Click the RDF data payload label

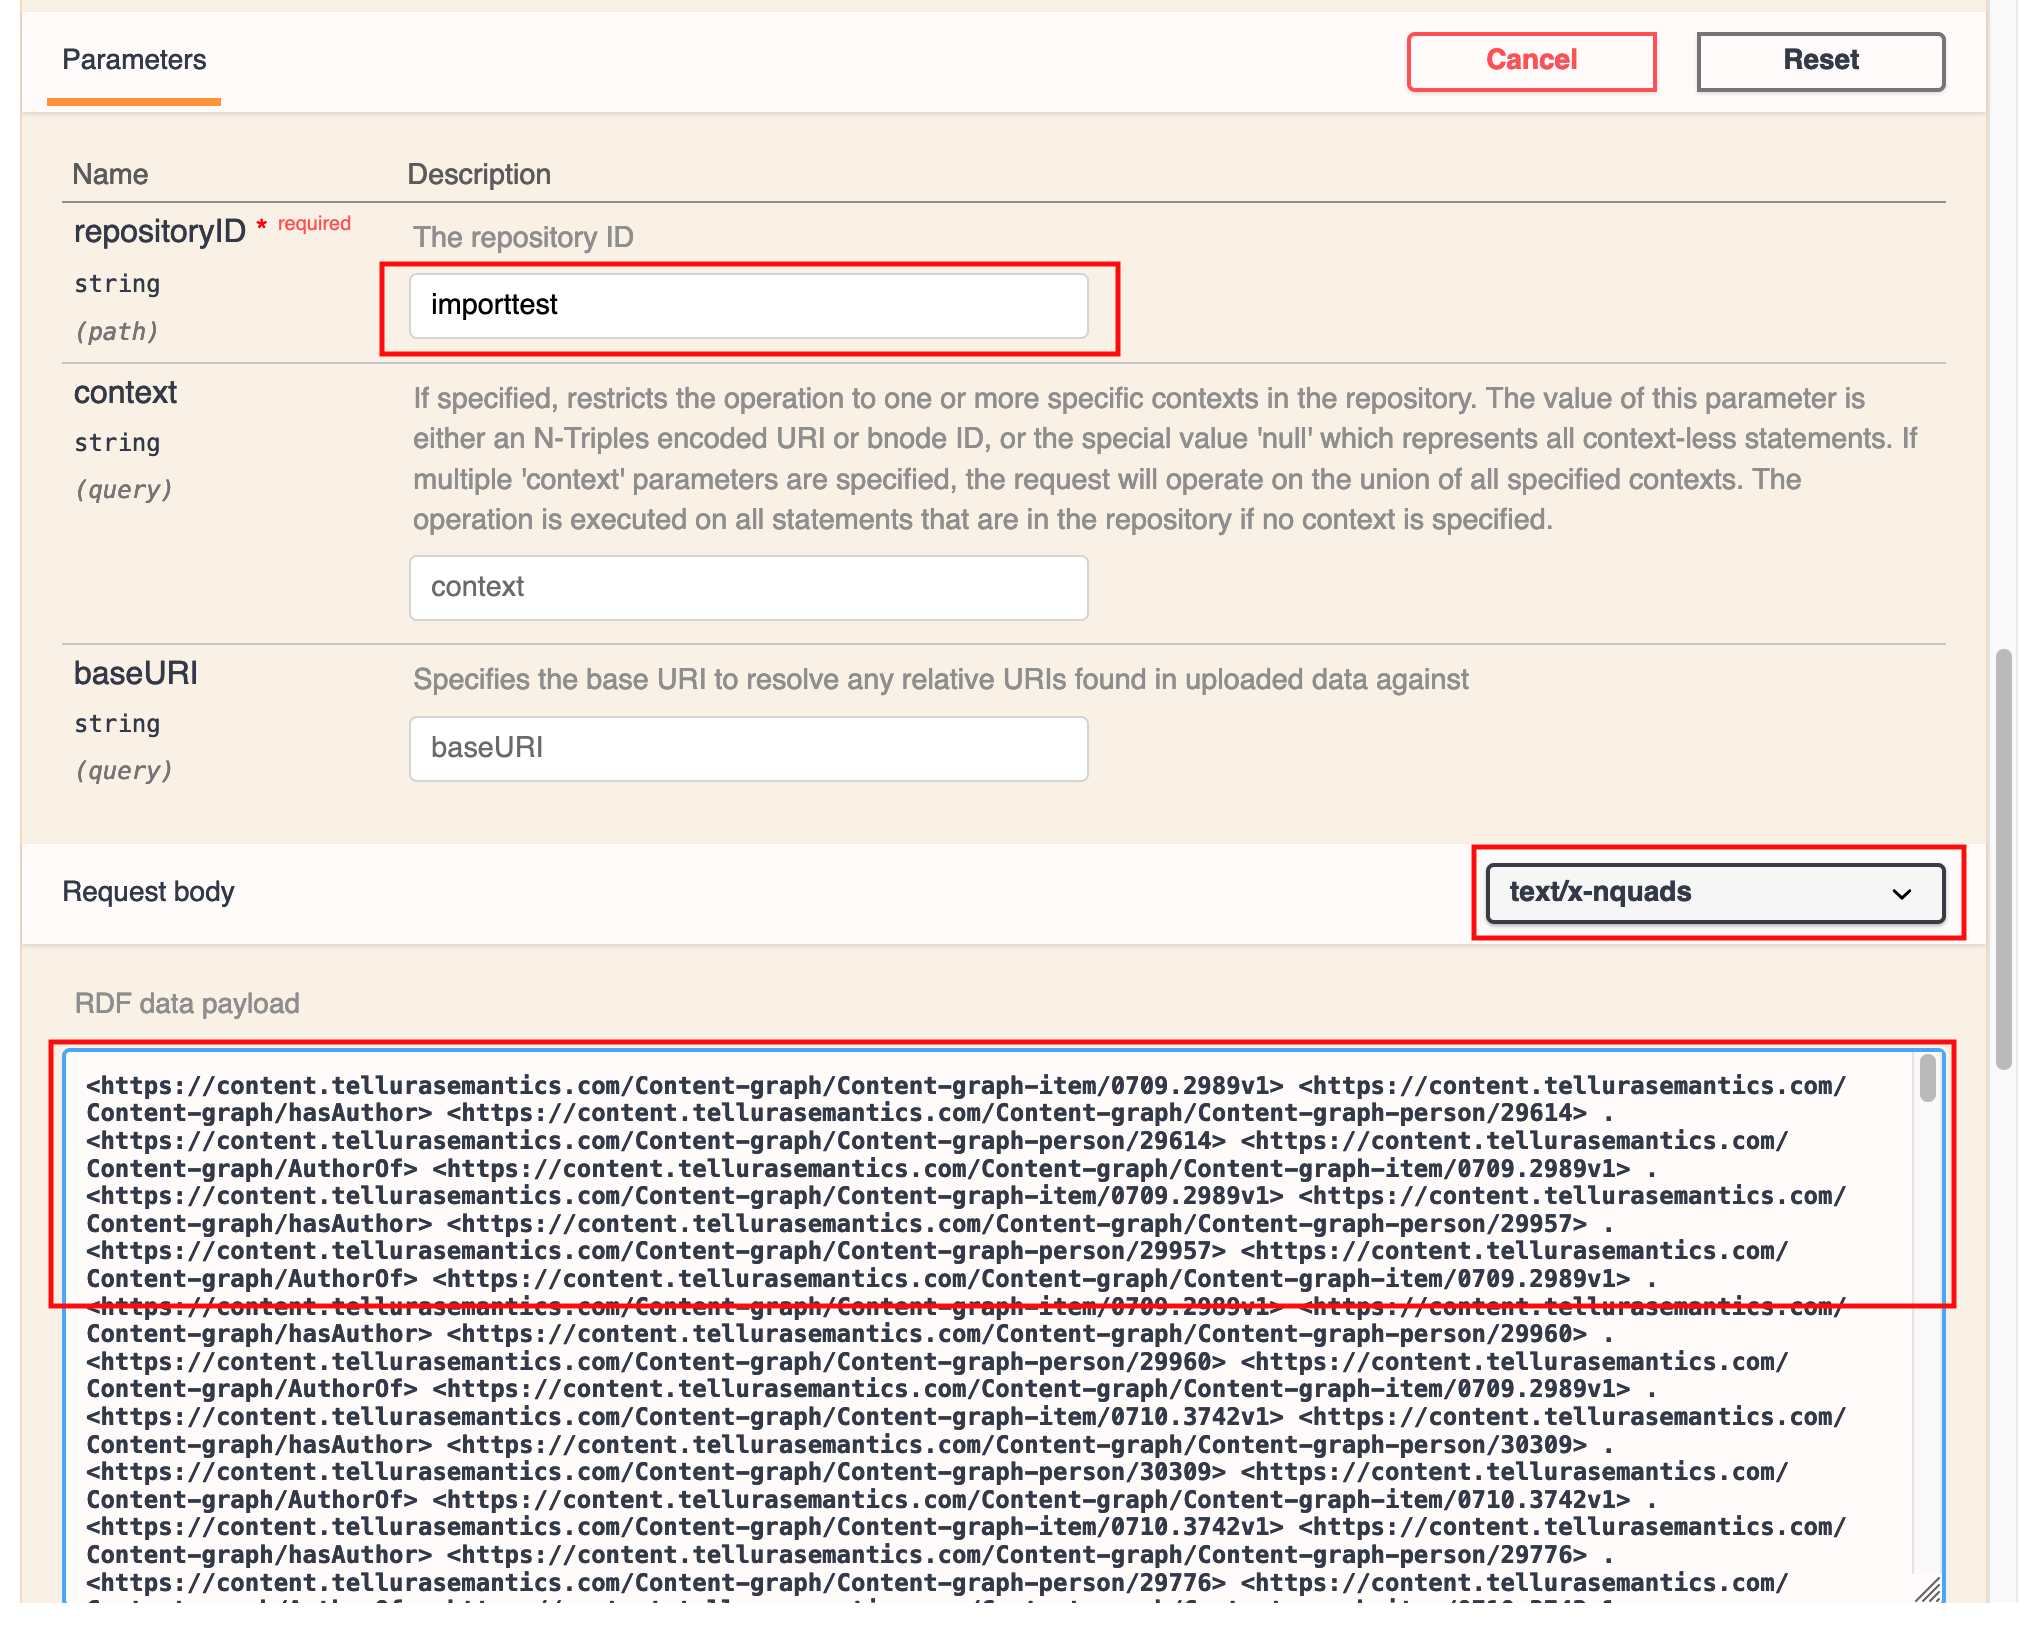187,1003
